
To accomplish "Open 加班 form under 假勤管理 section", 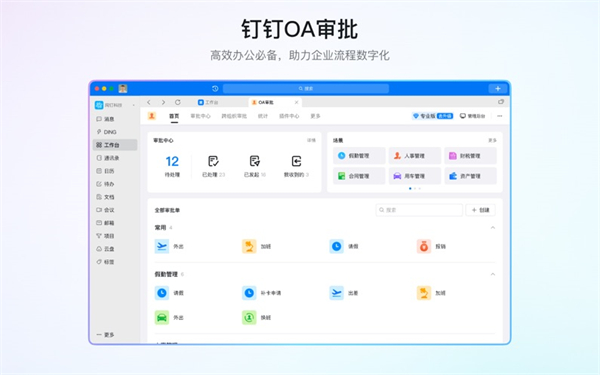I will click(431, 293).
